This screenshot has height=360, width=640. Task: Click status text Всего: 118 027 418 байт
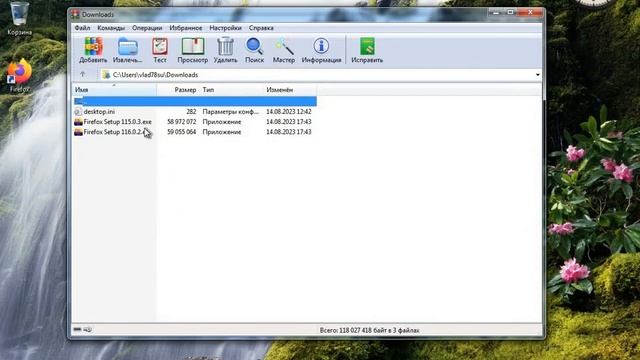[369, 330]
